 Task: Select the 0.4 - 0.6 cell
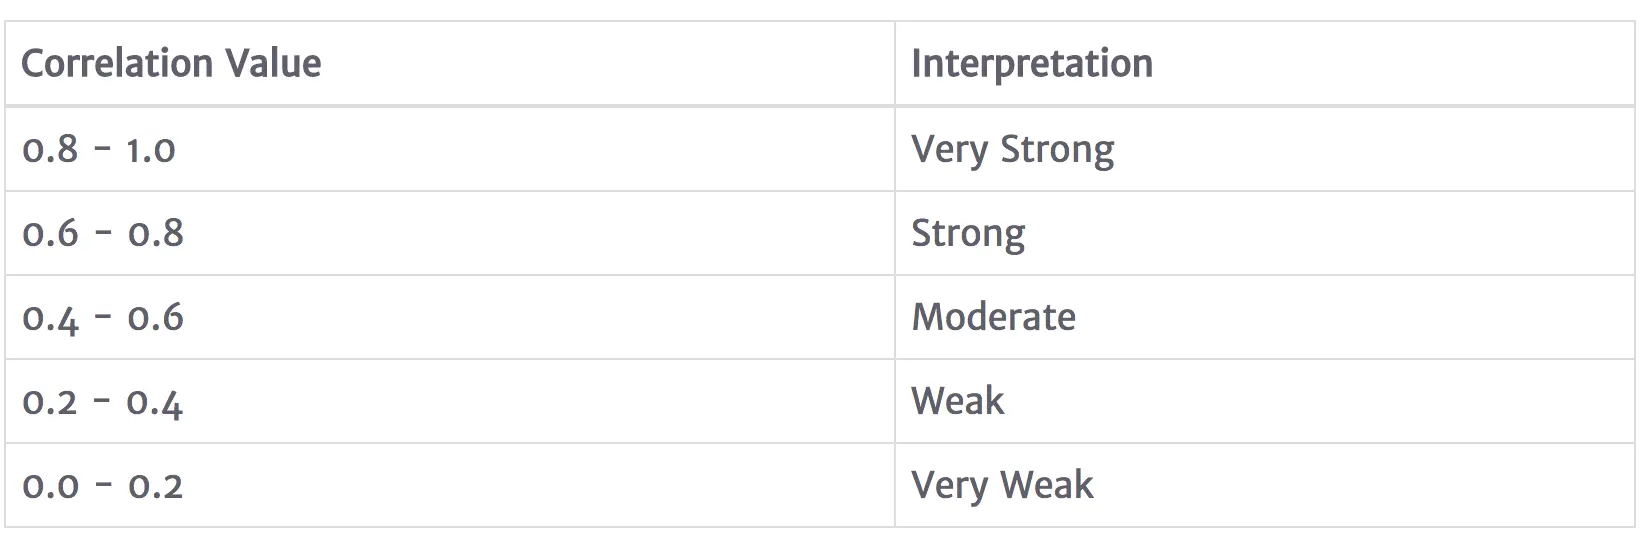click(103, 318)
